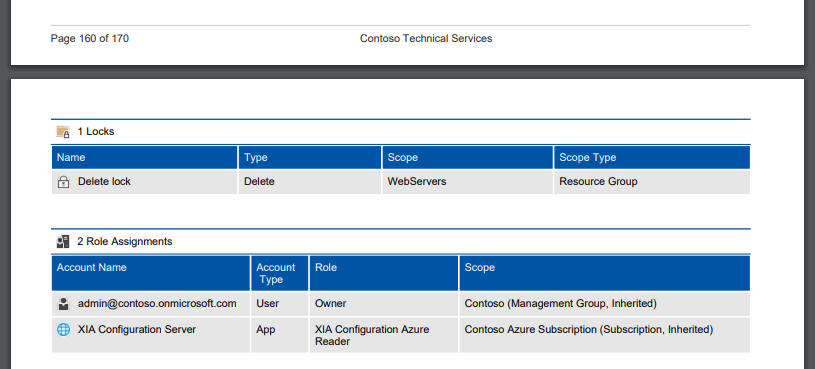Screen dimensions: 815x369
Task: Select the '2 Role Assignments' section heading
Action: tap(125, 241)
